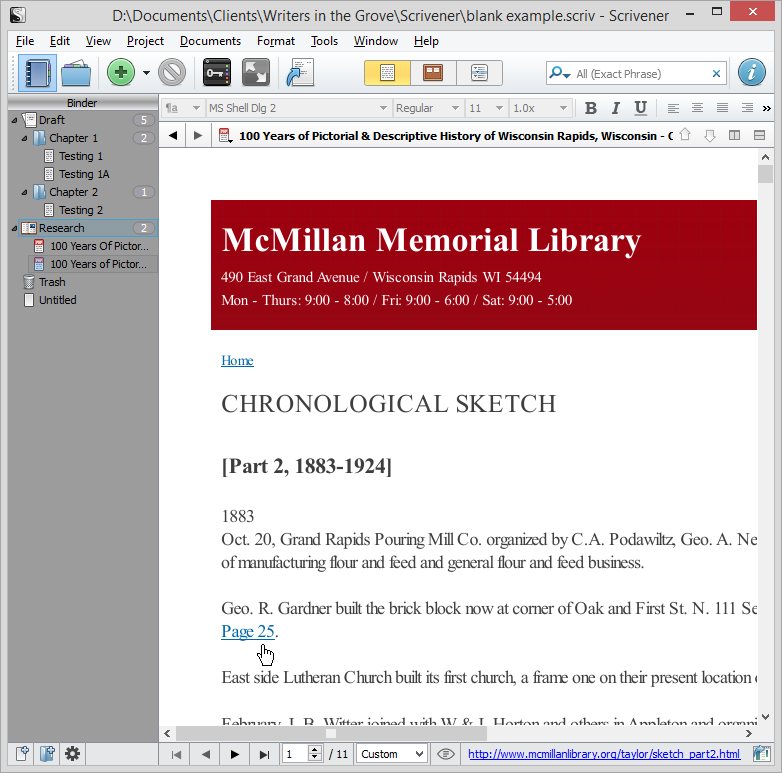Switch to Outliner view mode
The width and height of the screenshot is (782, 773).
(479, 73)
